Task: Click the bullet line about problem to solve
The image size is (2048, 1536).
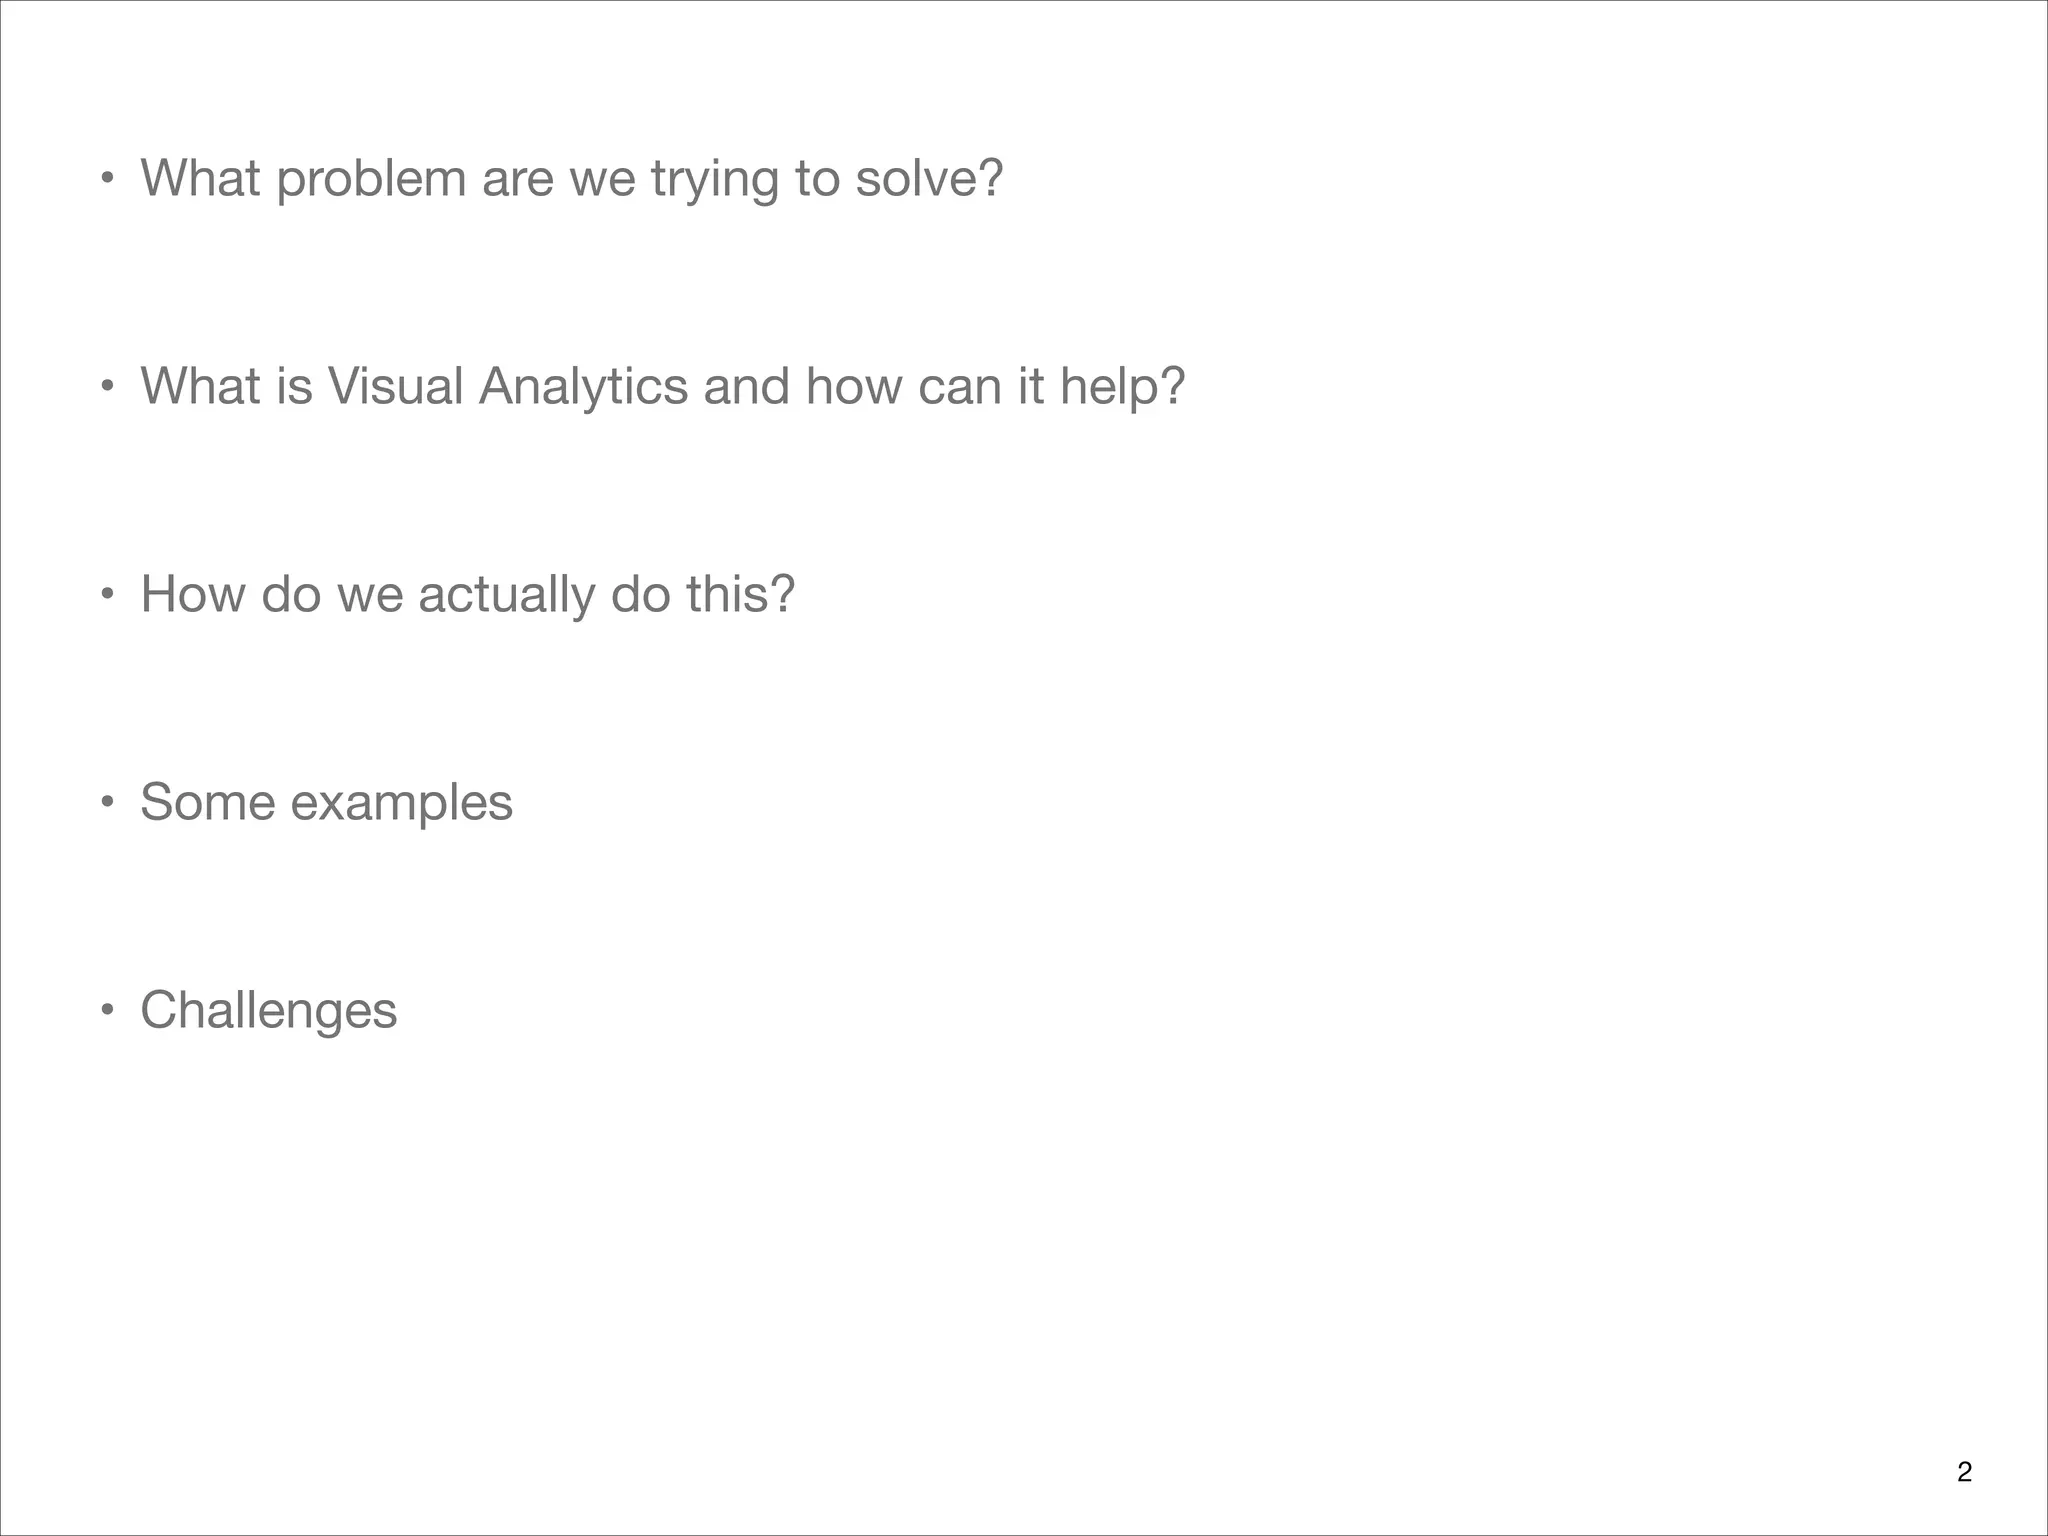Action: point(570,179)
